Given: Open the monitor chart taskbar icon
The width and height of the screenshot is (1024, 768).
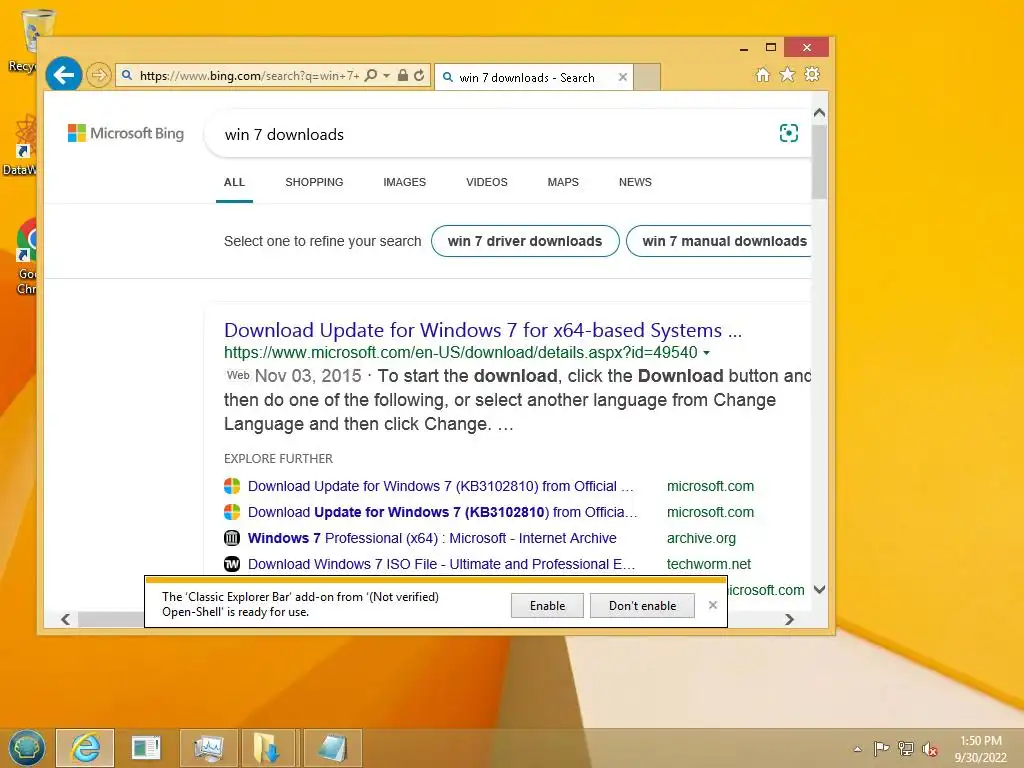Looking at the screenshot, I should pyautogui.click(x=208, y=748).
